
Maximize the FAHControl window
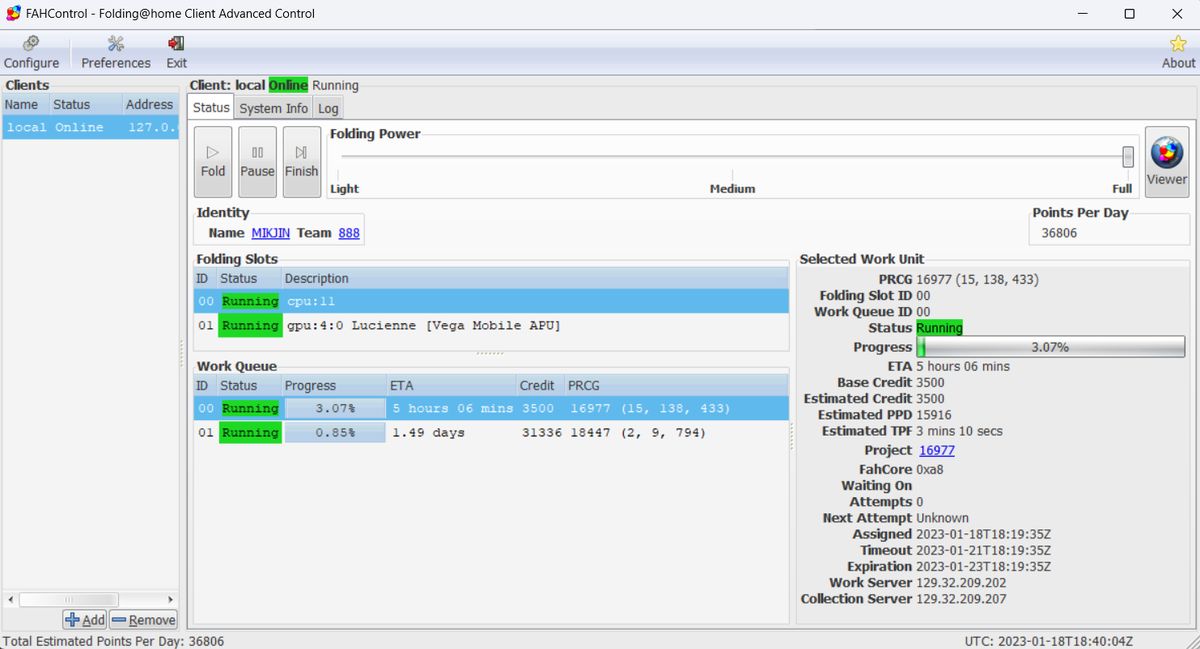1129,14
